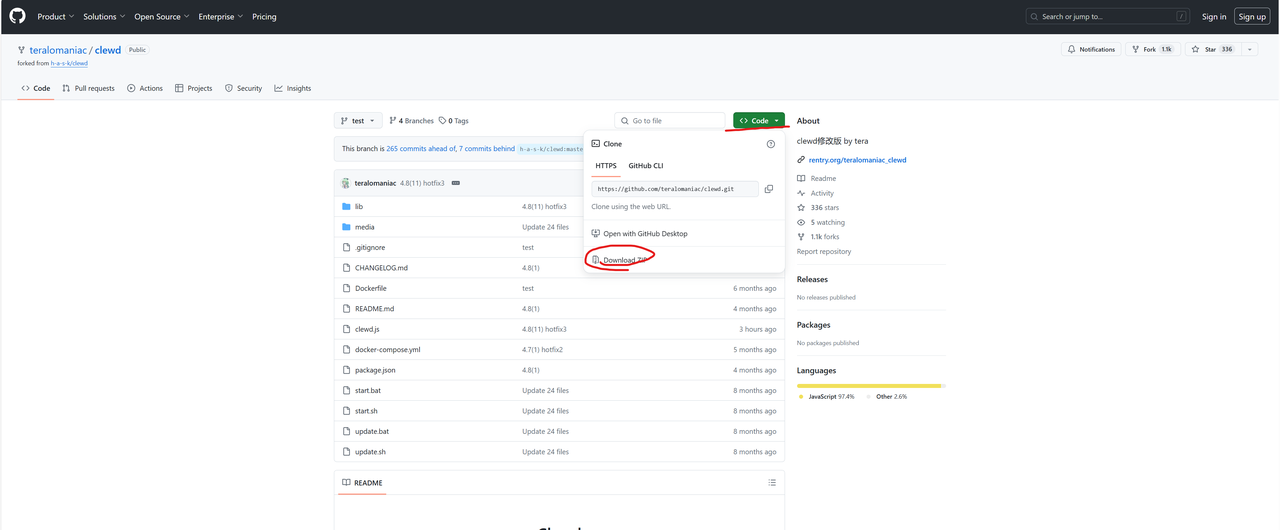Viewport: 1280px width, 530px height.
Task: Open the Dockerfile entry
Action: click(370, 288)
